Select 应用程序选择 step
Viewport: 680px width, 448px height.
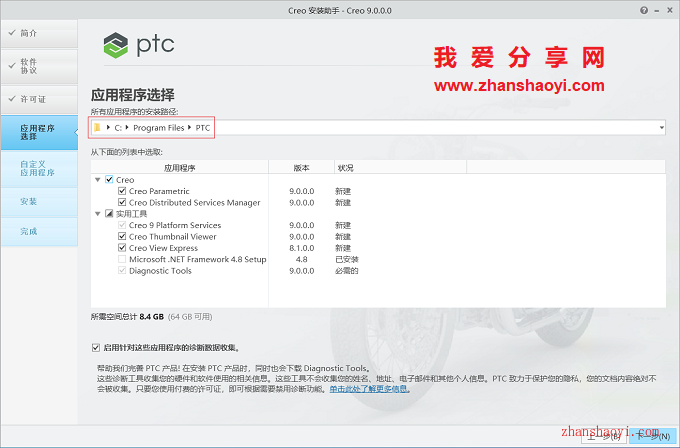39,132
